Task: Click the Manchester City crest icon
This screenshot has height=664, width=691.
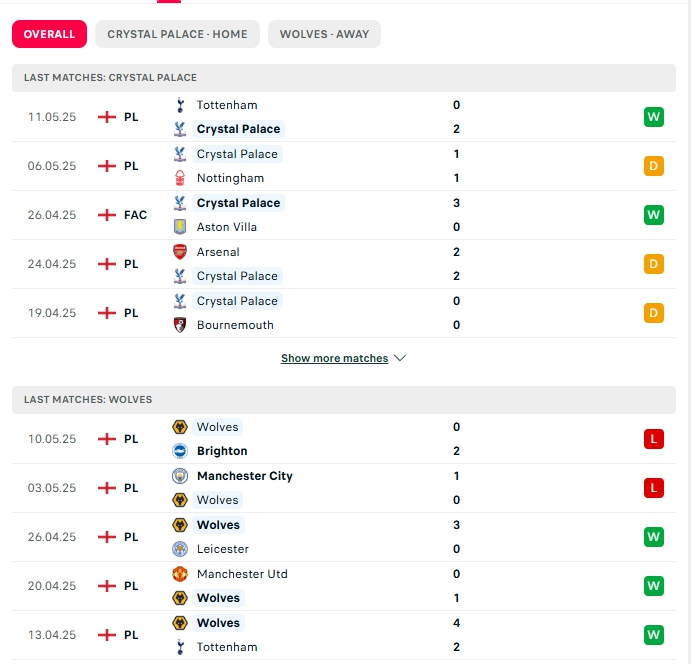Action: click(180, 476)
